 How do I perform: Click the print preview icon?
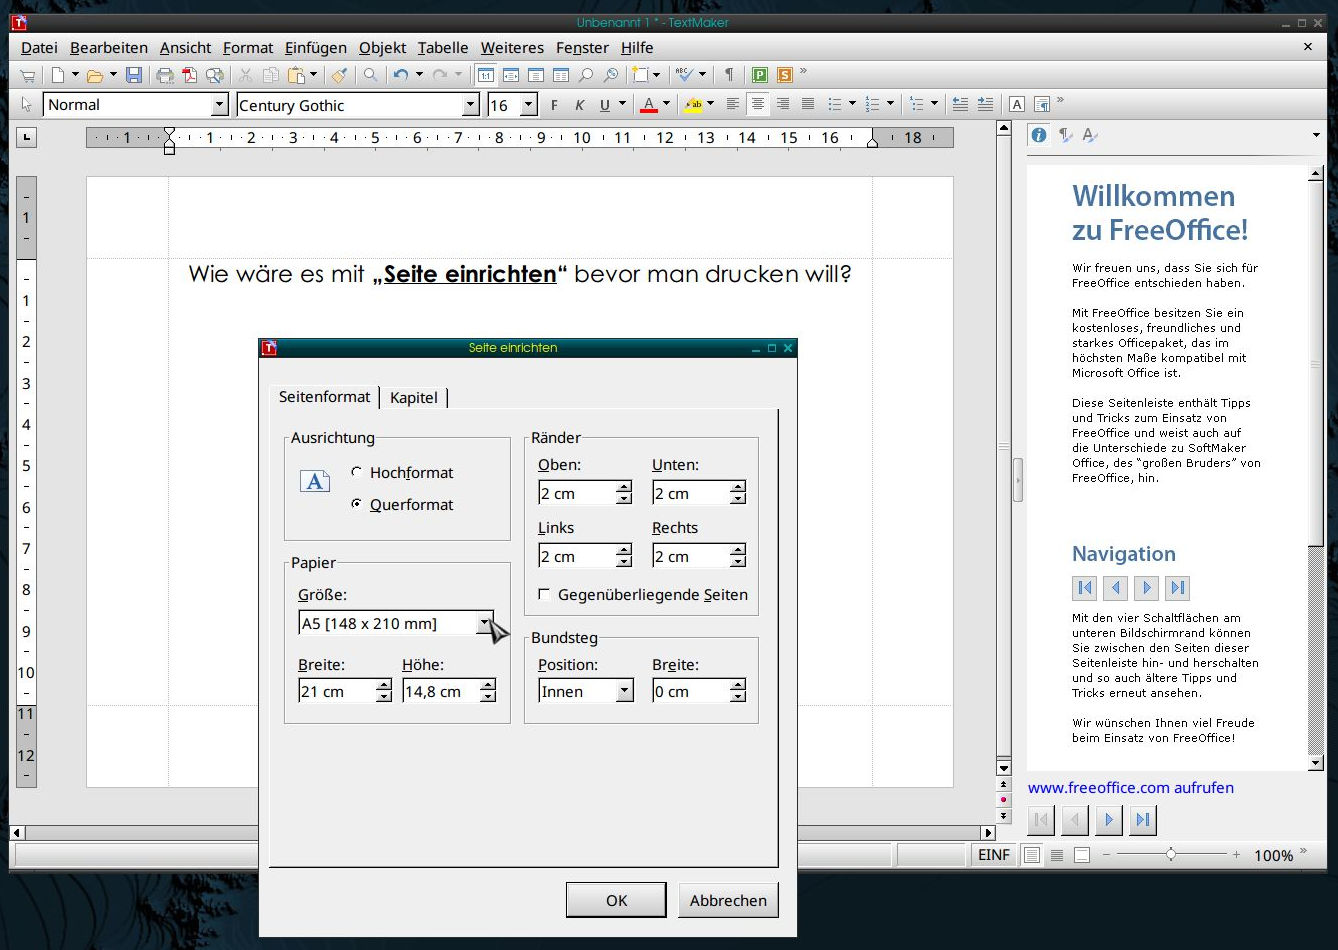(x=215, y=75)
